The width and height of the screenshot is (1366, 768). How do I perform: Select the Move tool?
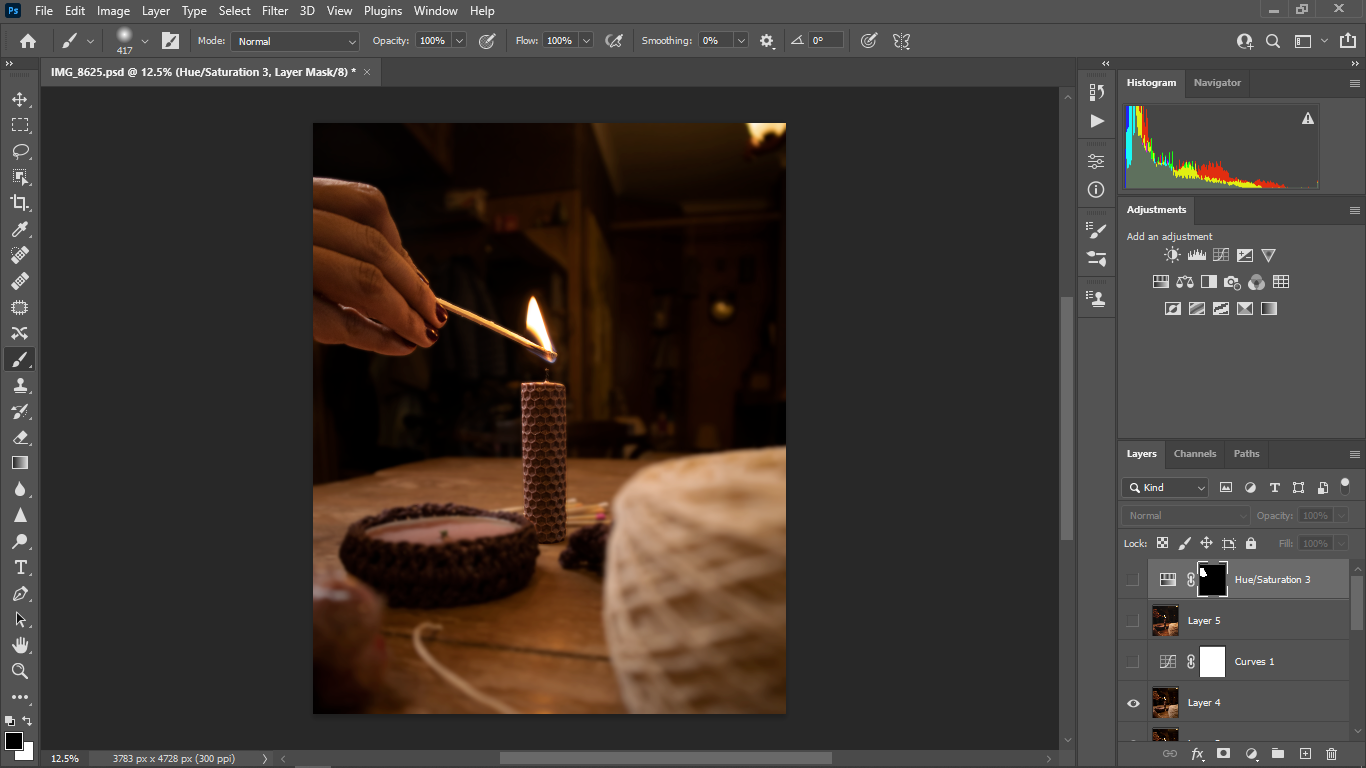tap(20, 99)
